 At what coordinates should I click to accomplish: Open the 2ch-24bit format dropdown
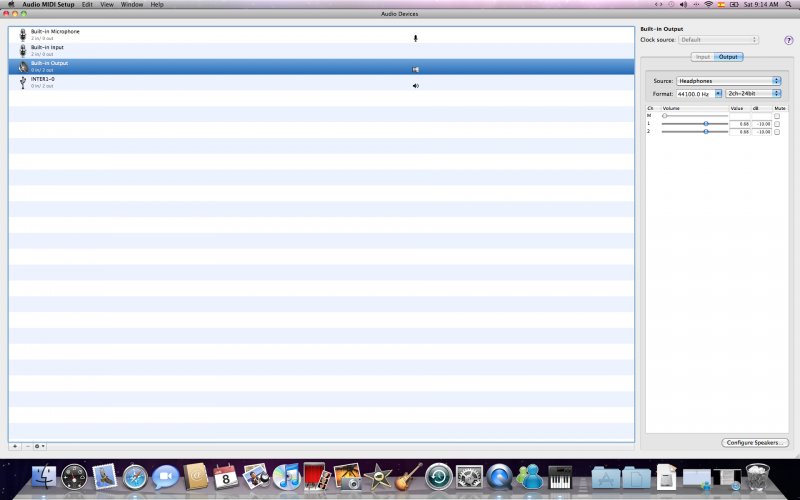(753, 94)
